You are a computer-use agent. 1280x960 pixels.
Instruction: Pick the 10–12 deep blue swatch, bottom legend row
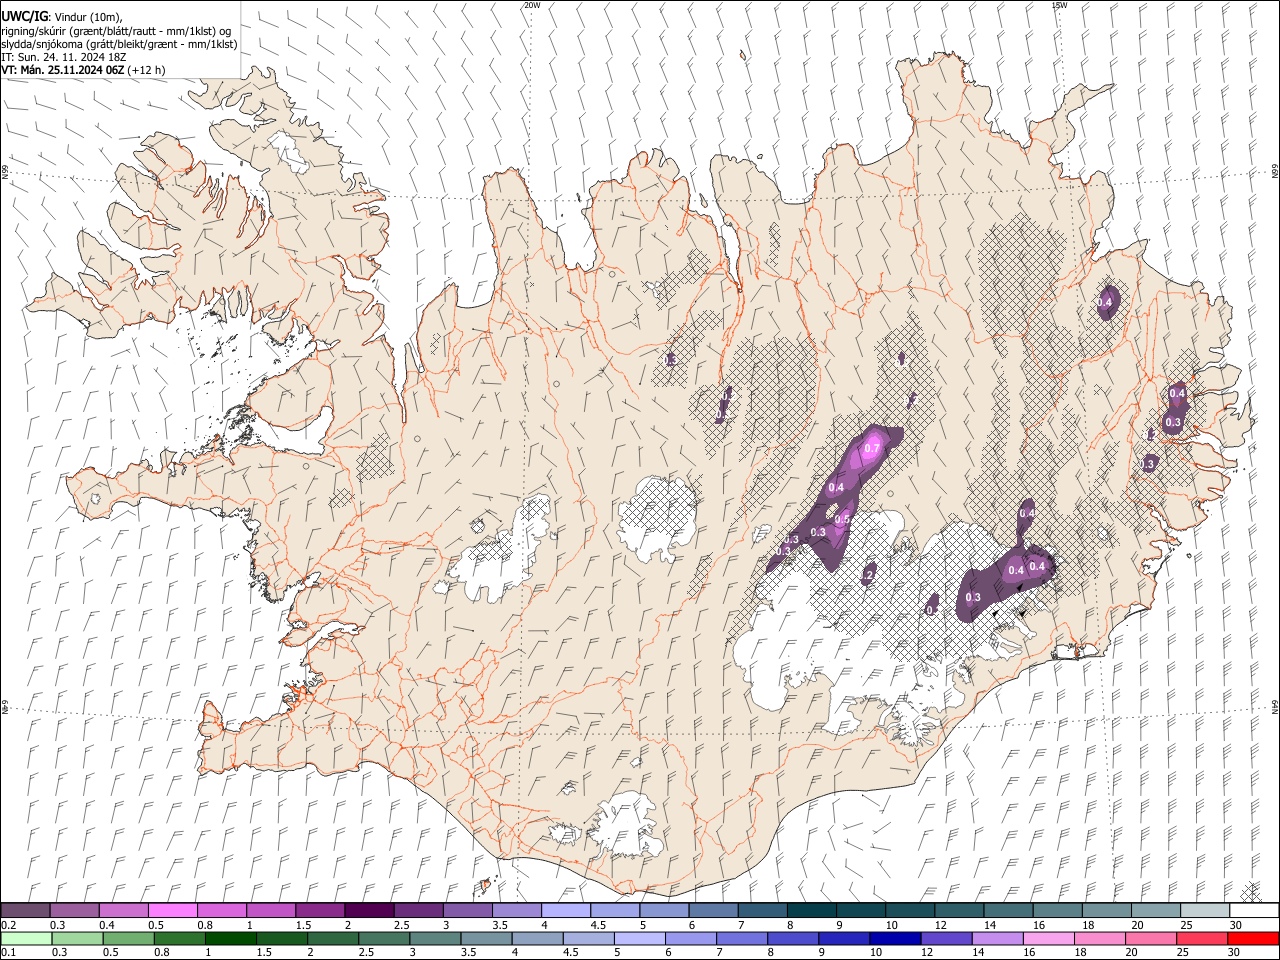point(895,938)
